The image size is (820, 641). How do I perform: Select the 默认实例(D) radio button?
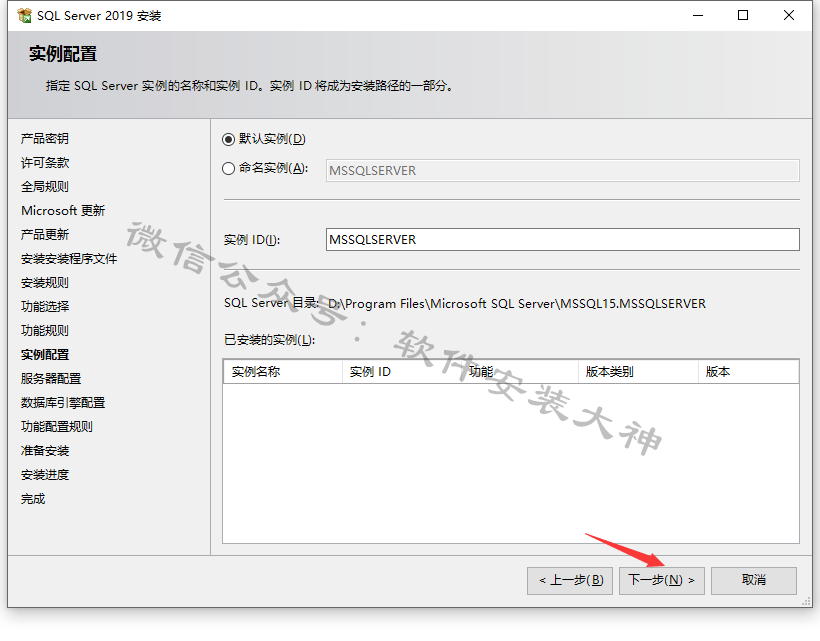pyautogui.click(x=228, y=140)
